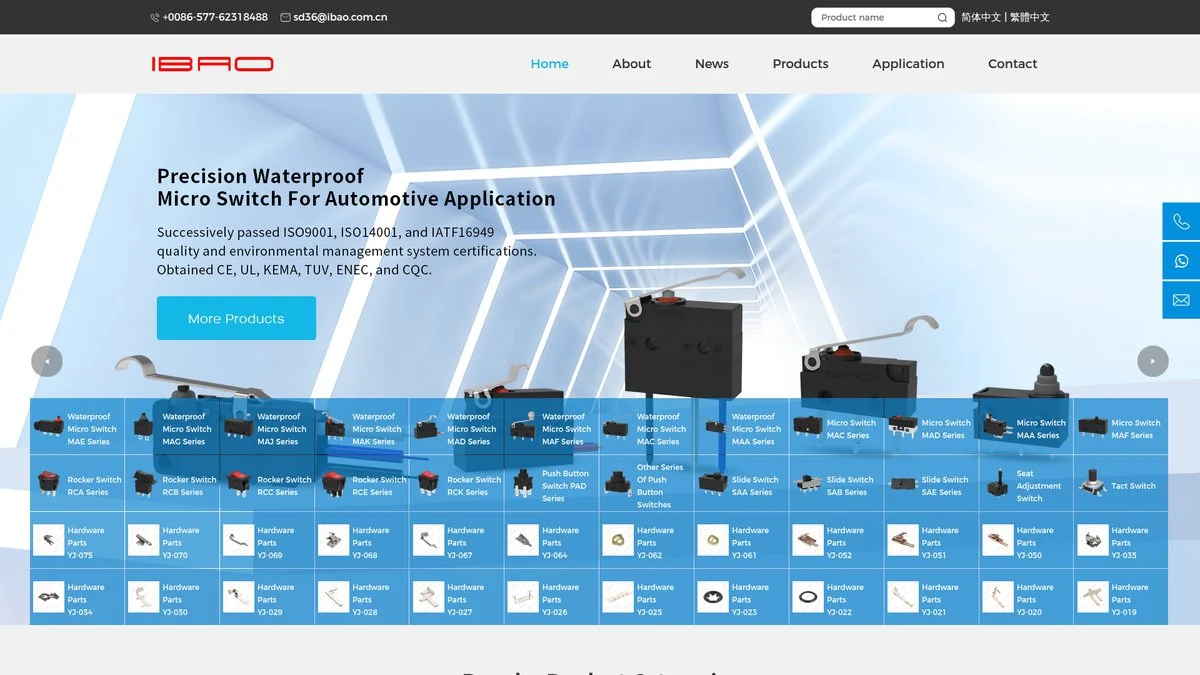Image resolution: width=1200 pixels, height=675 pixels.
Task: Click Hardware Parts YJ-062 ring thumbnail
Action: (618, 541)
